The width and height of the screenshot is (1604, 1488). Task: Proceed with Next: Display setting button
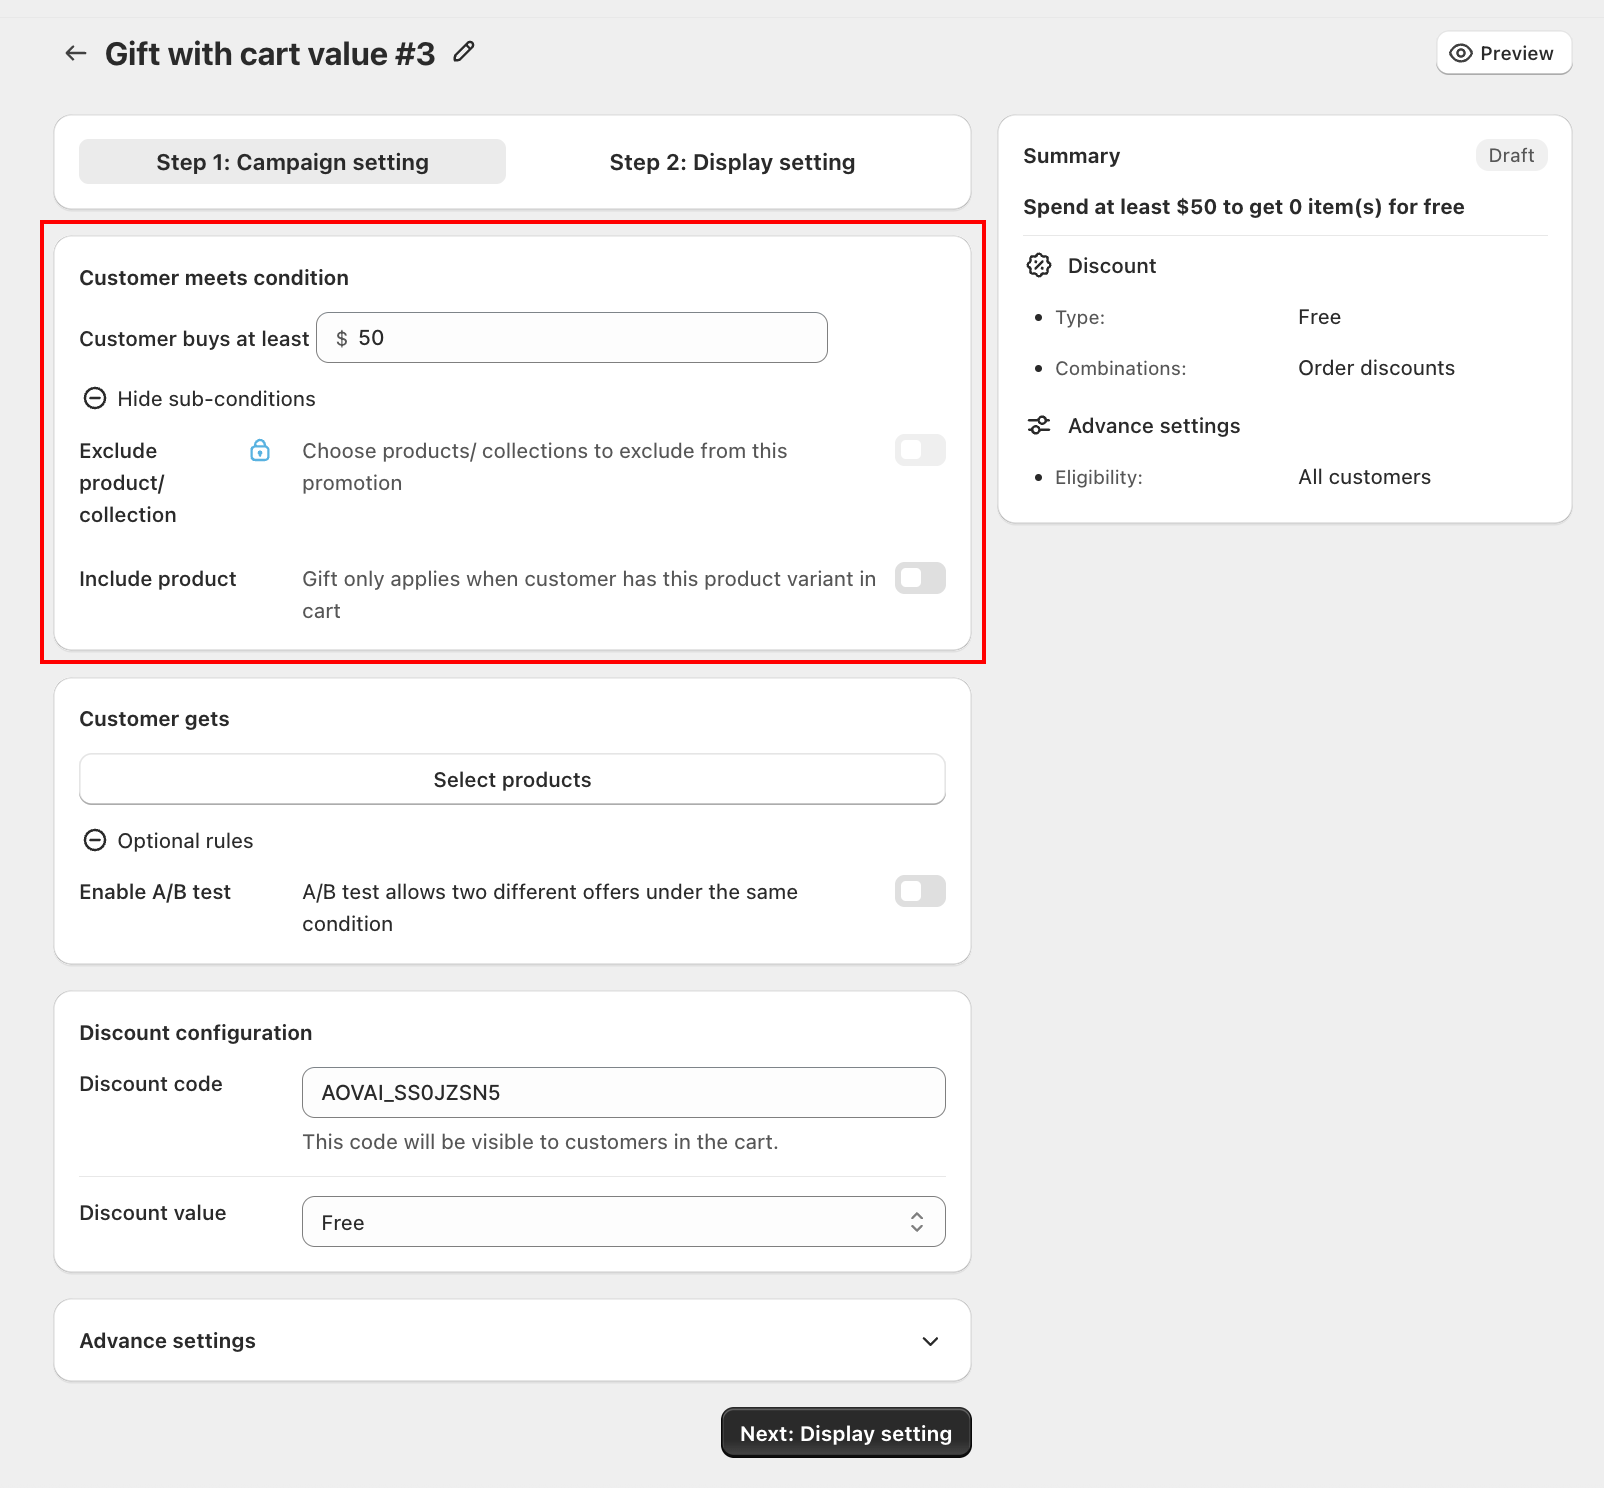[846, 1433]
